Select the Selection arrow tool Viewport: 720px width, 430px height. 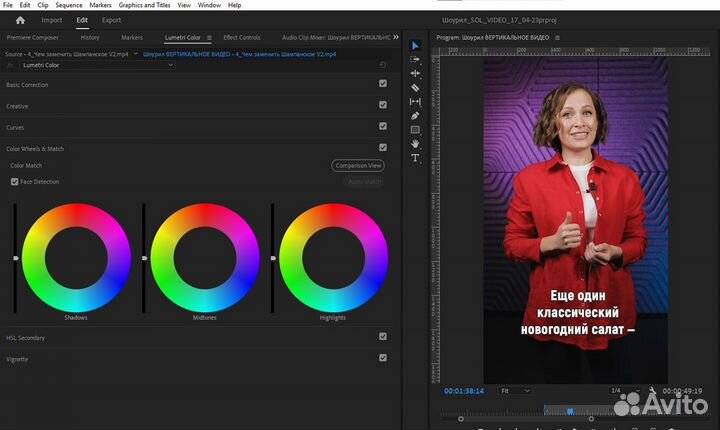[x=415, y=45]
